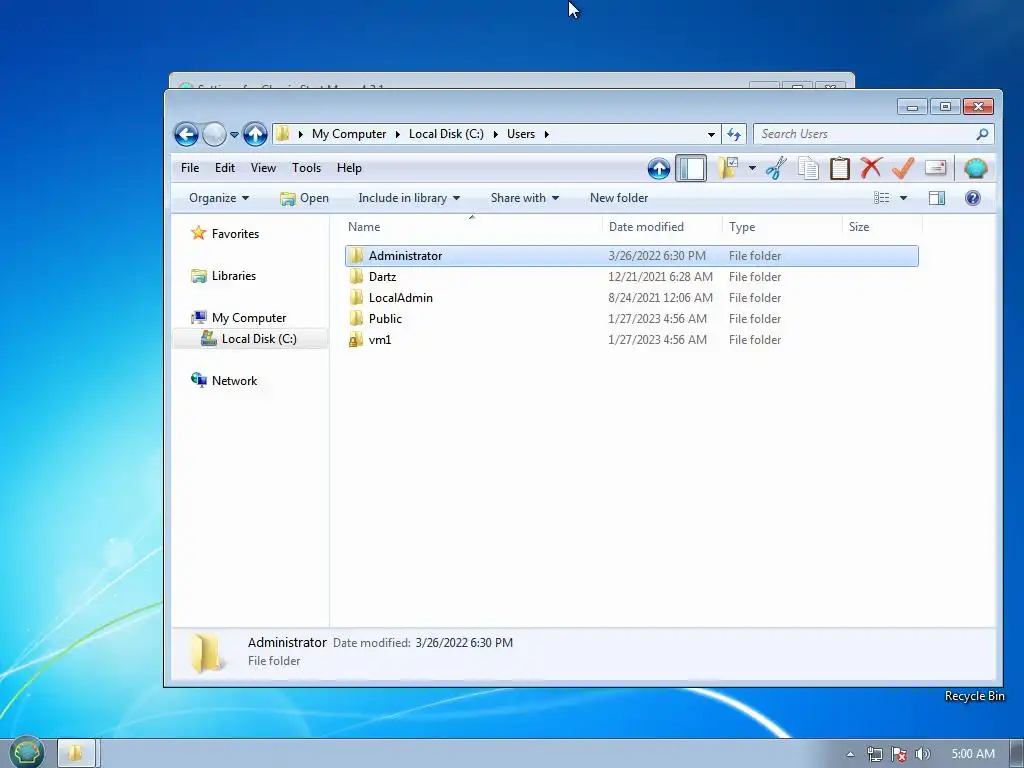Select Favorites in the navigation pane
This screenshot has height=768, width=1024.
(x=235, y=234)
